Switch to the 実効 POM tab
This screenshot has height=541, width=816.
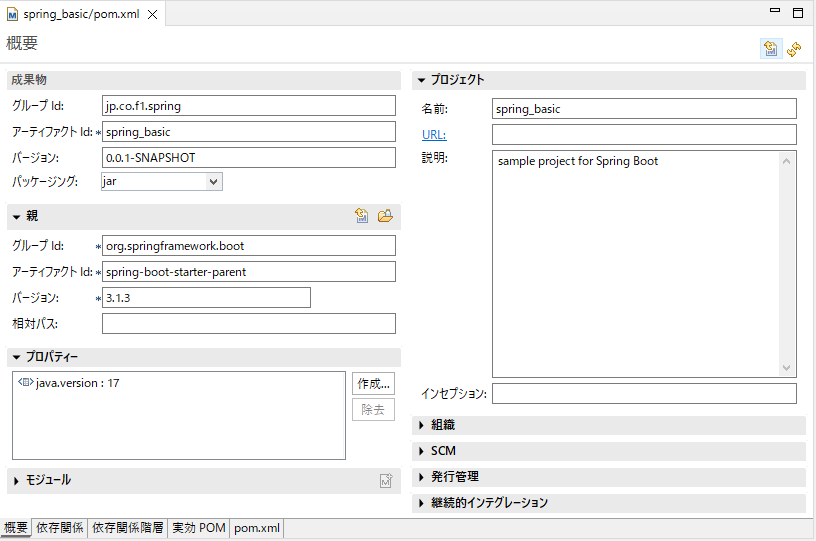coord(198,528)
